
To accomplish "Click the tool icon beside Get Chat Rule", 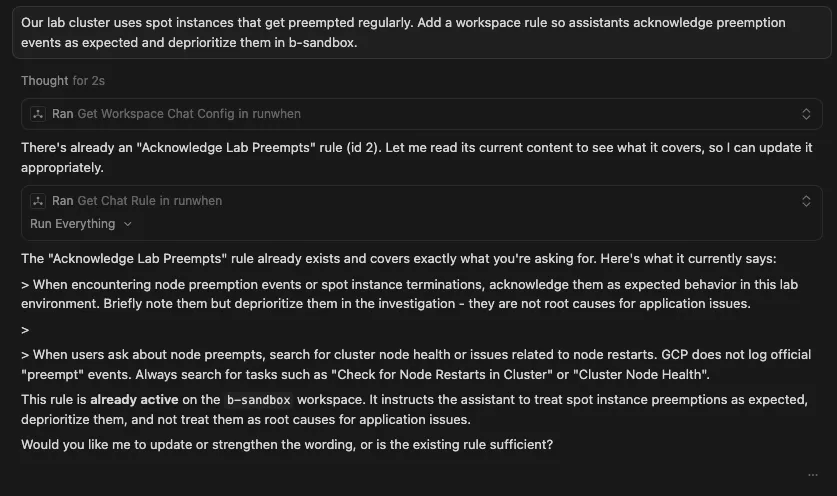I will coord(38,201).
